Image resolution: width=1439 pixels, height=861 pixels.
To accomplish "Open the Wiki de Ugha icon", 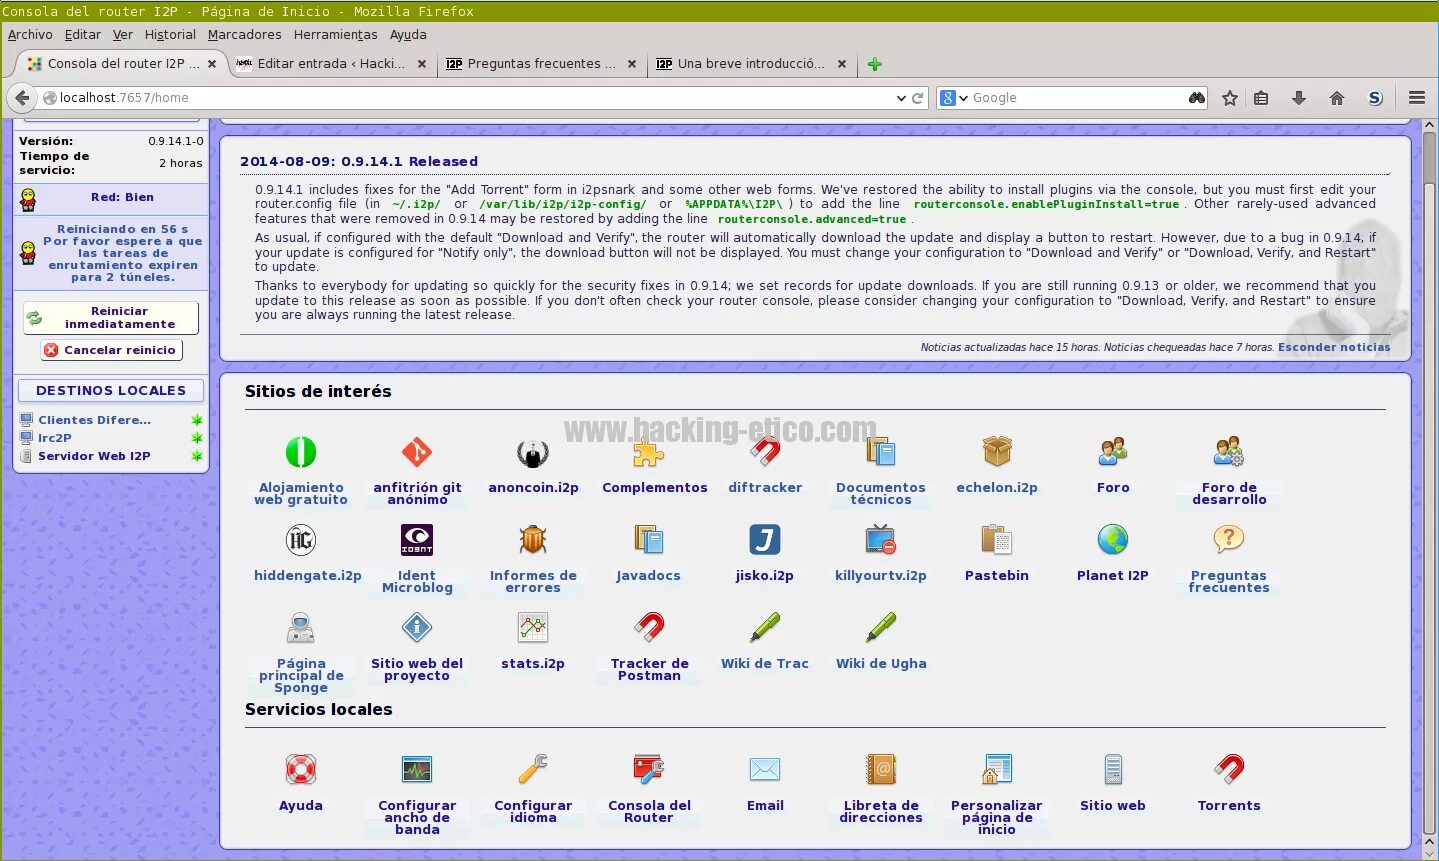I will click(881, 628).
